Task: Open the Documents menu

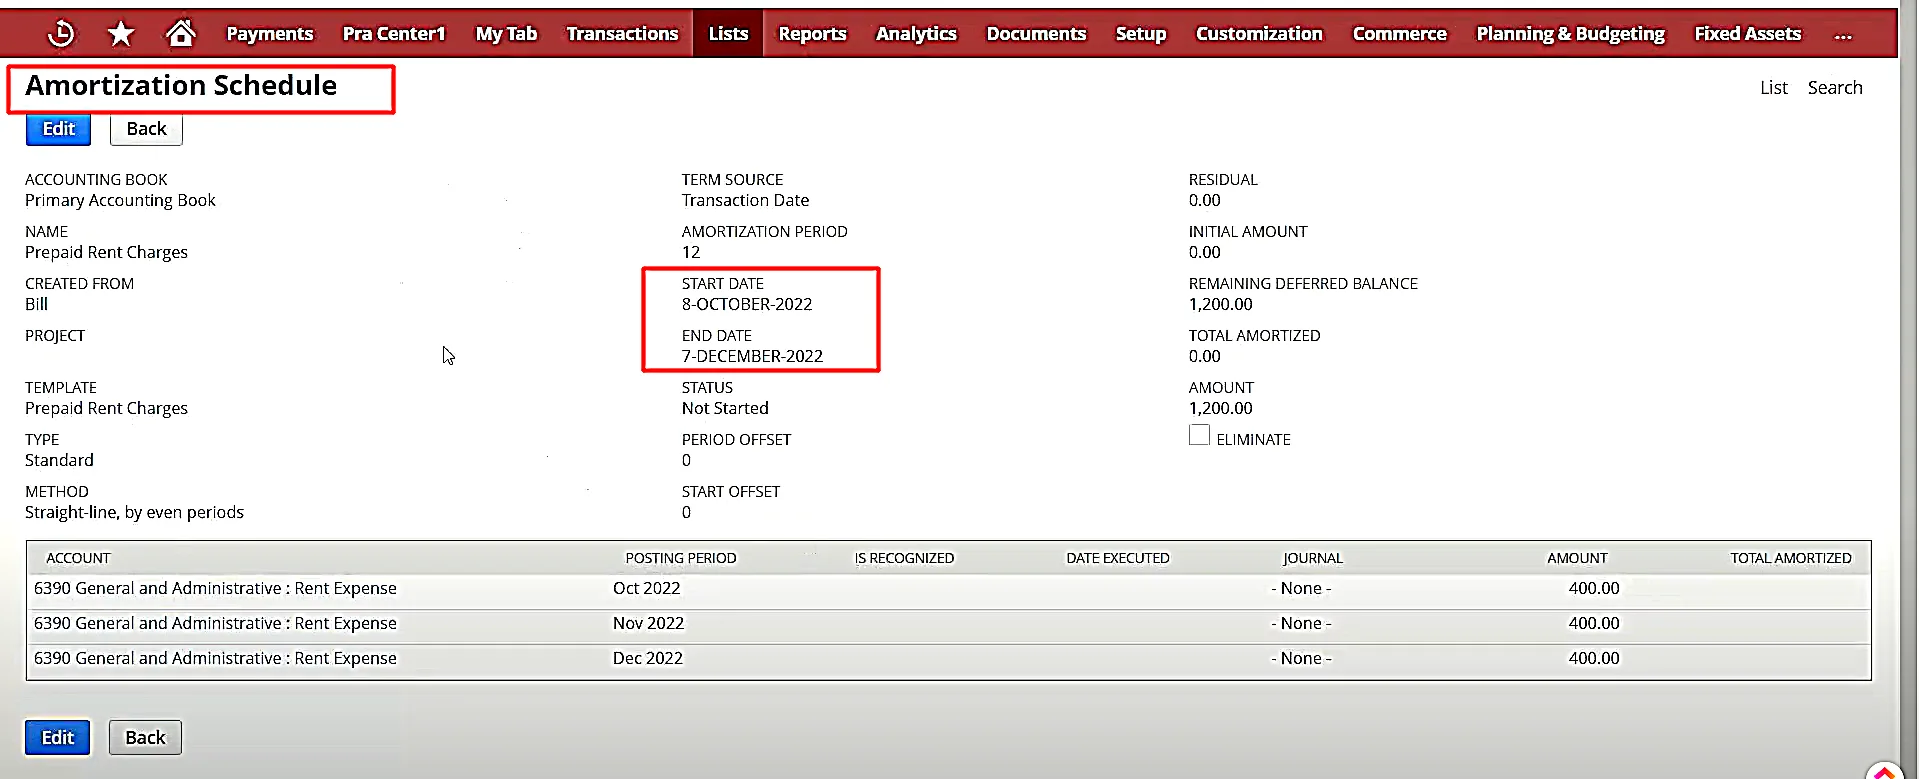Action: coord(1036,34)
